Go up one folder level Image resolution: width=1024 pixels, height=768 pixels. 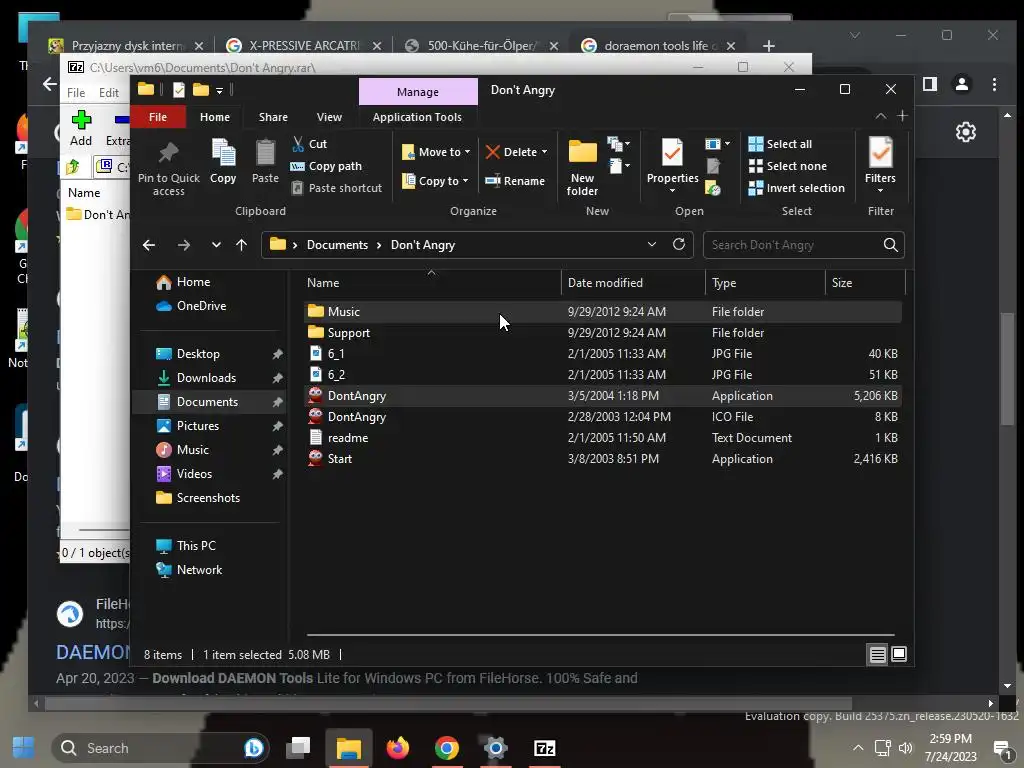click(242, 245)
